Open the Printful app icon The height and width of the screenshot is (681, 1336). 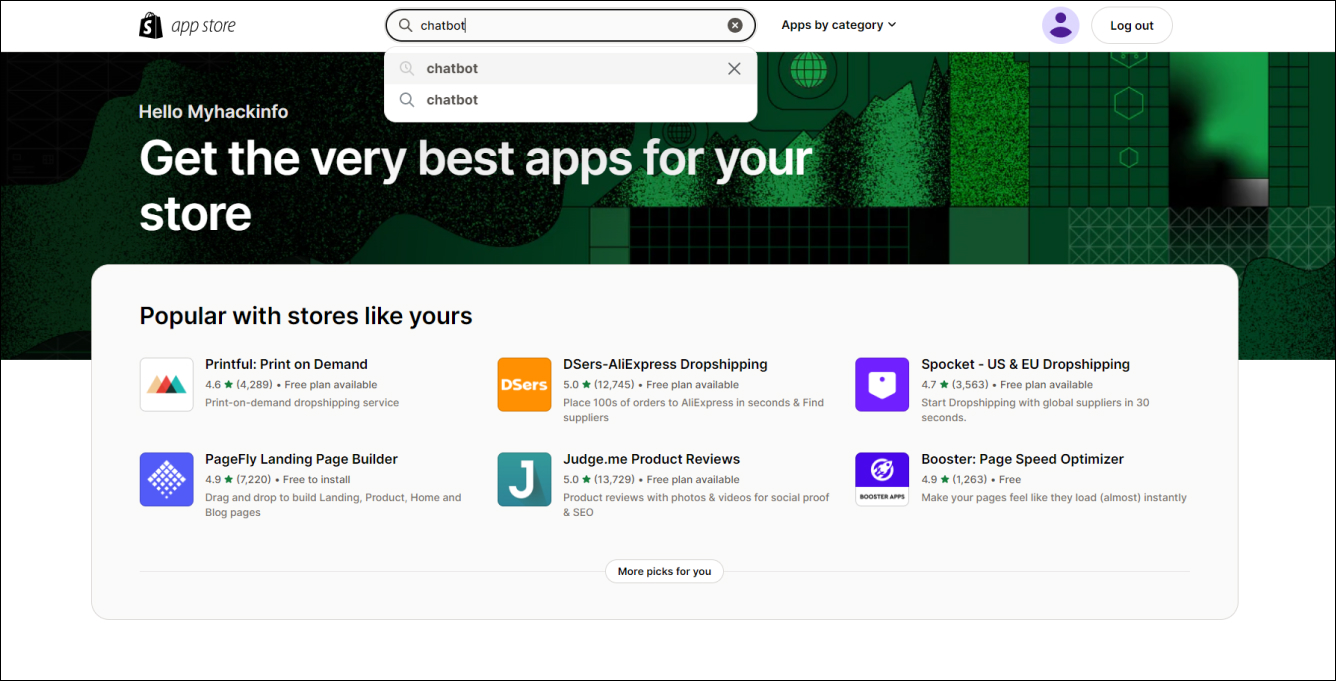coord(166,384)
